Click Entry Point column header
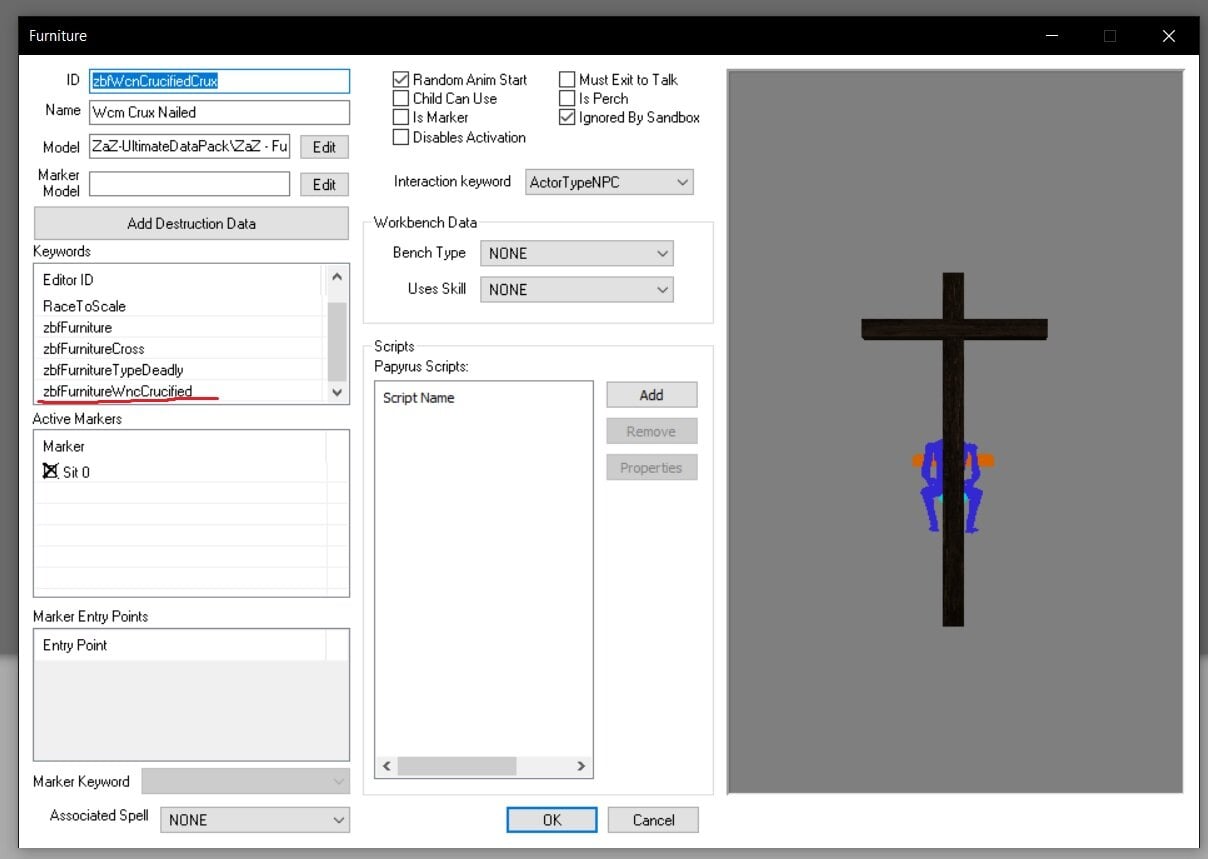 point(180,645)
